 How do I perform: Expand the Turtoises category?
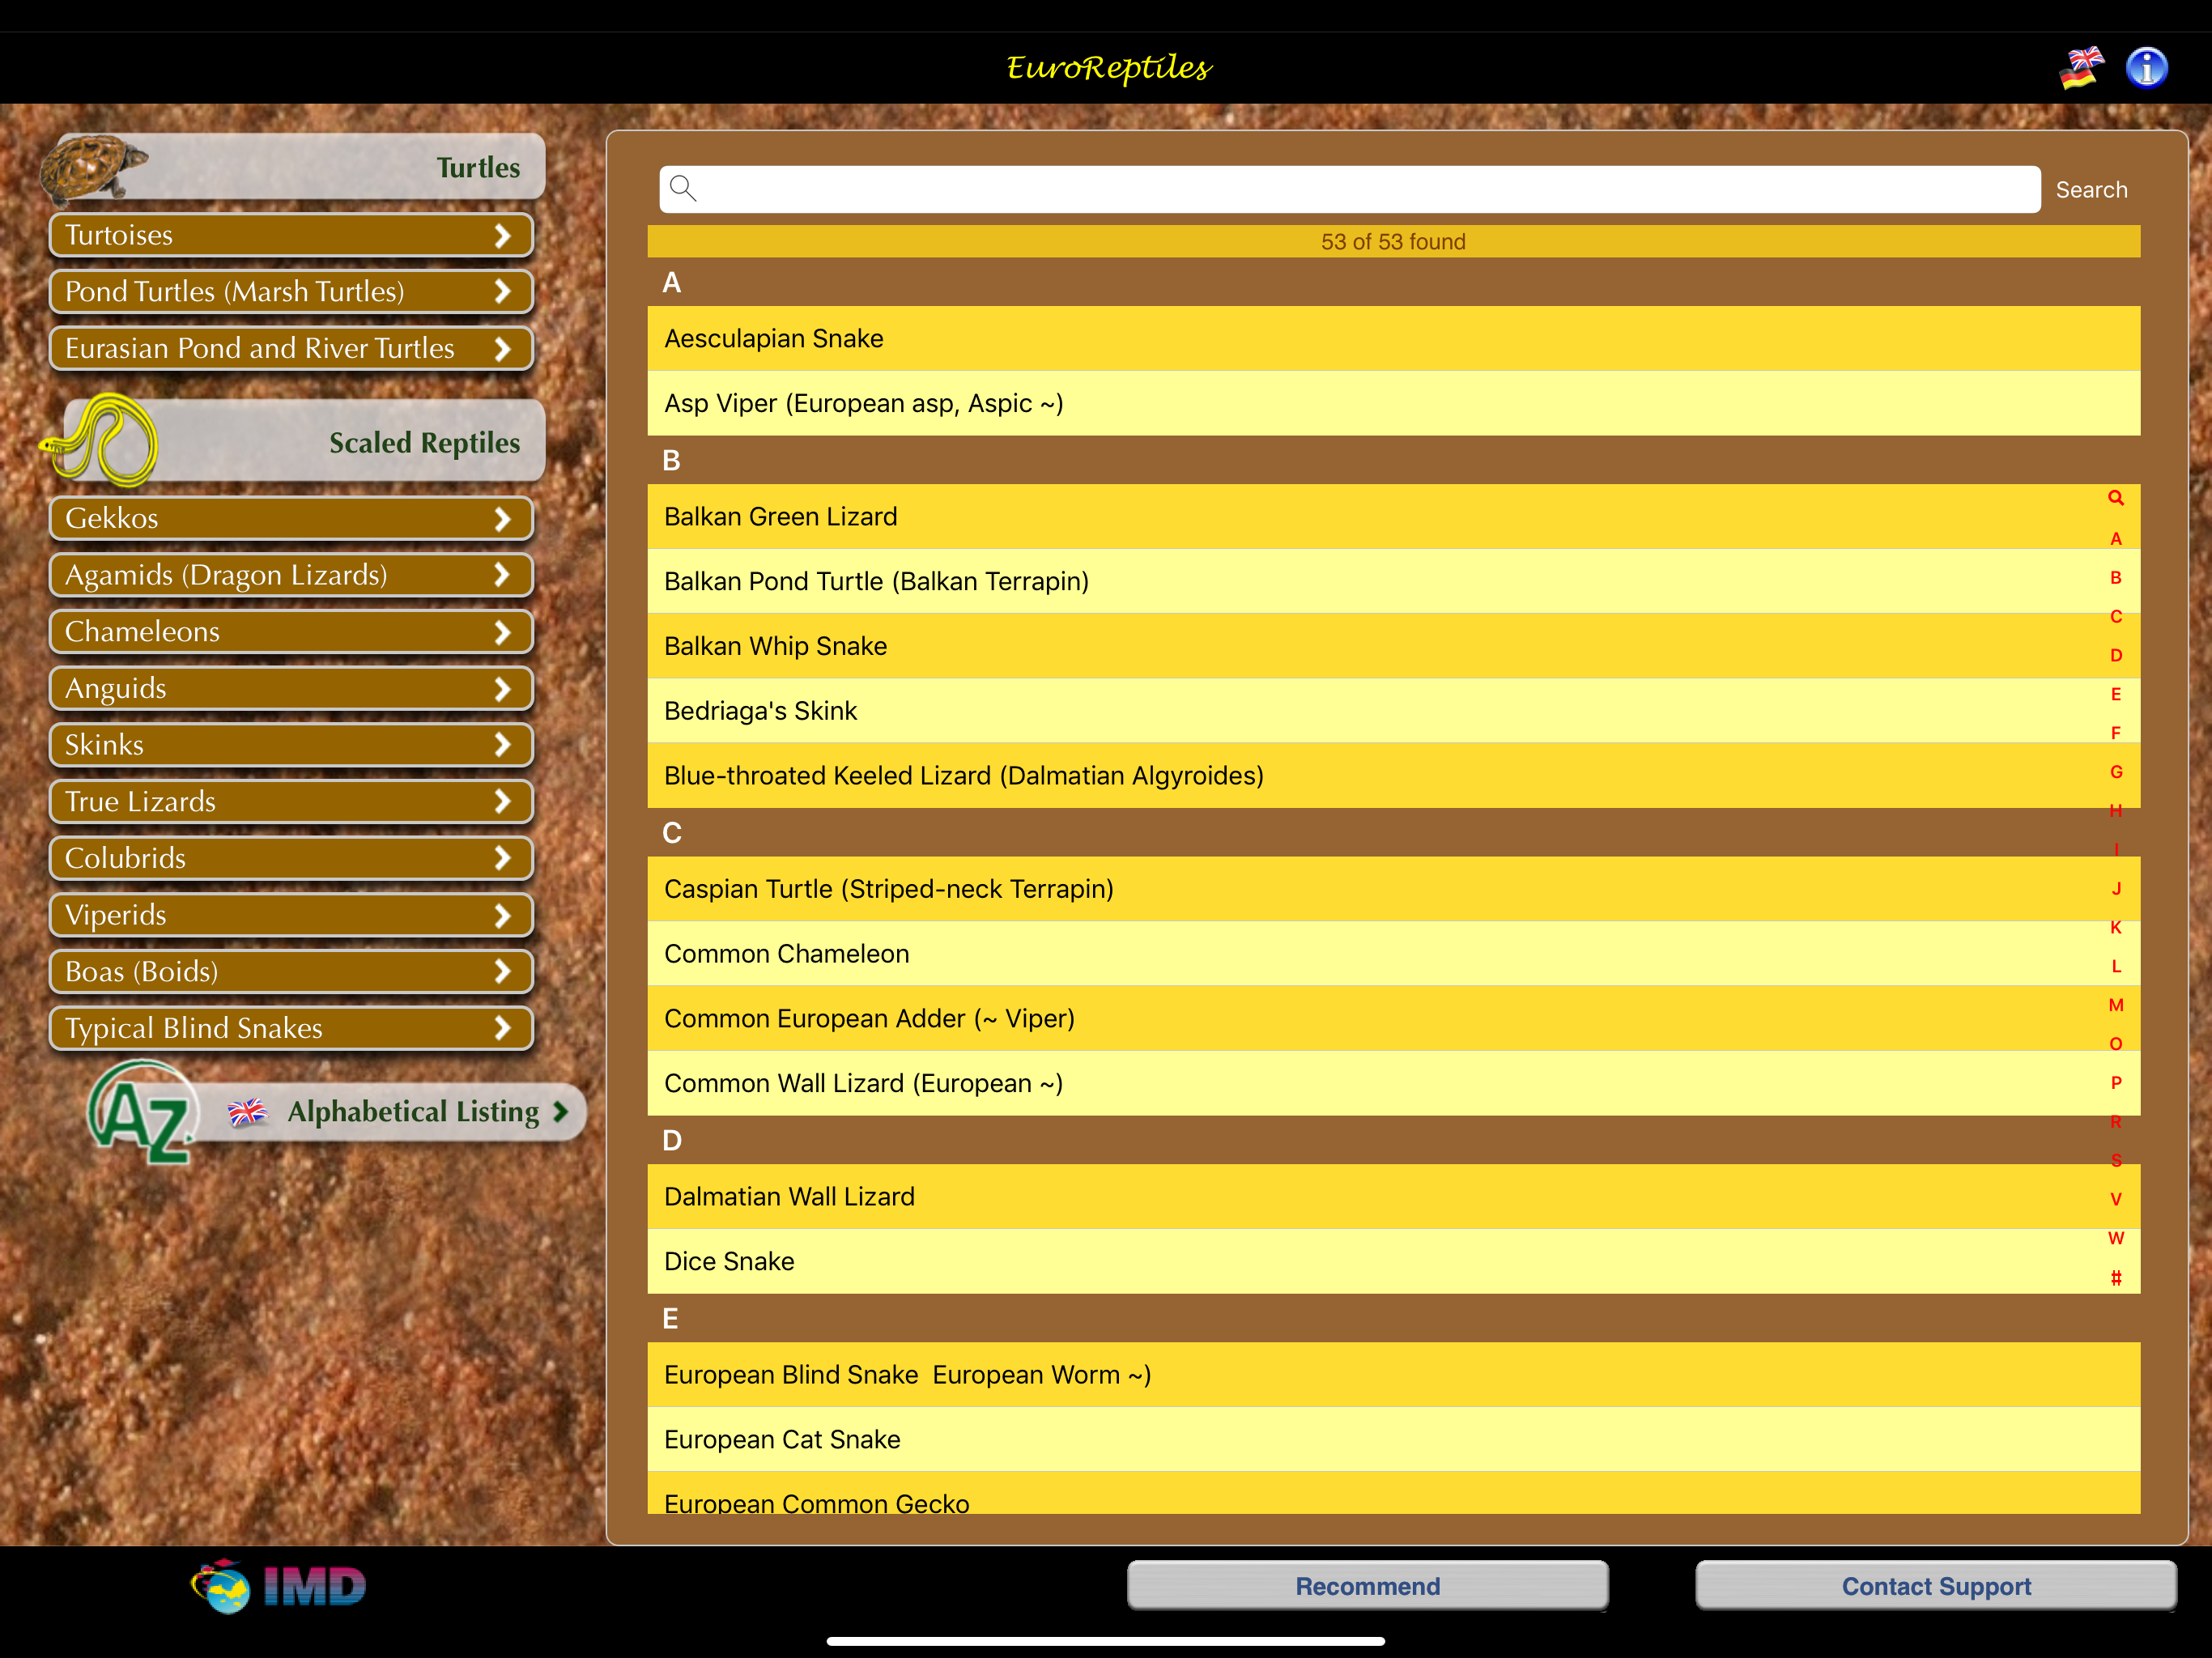(x=291, y=235)
